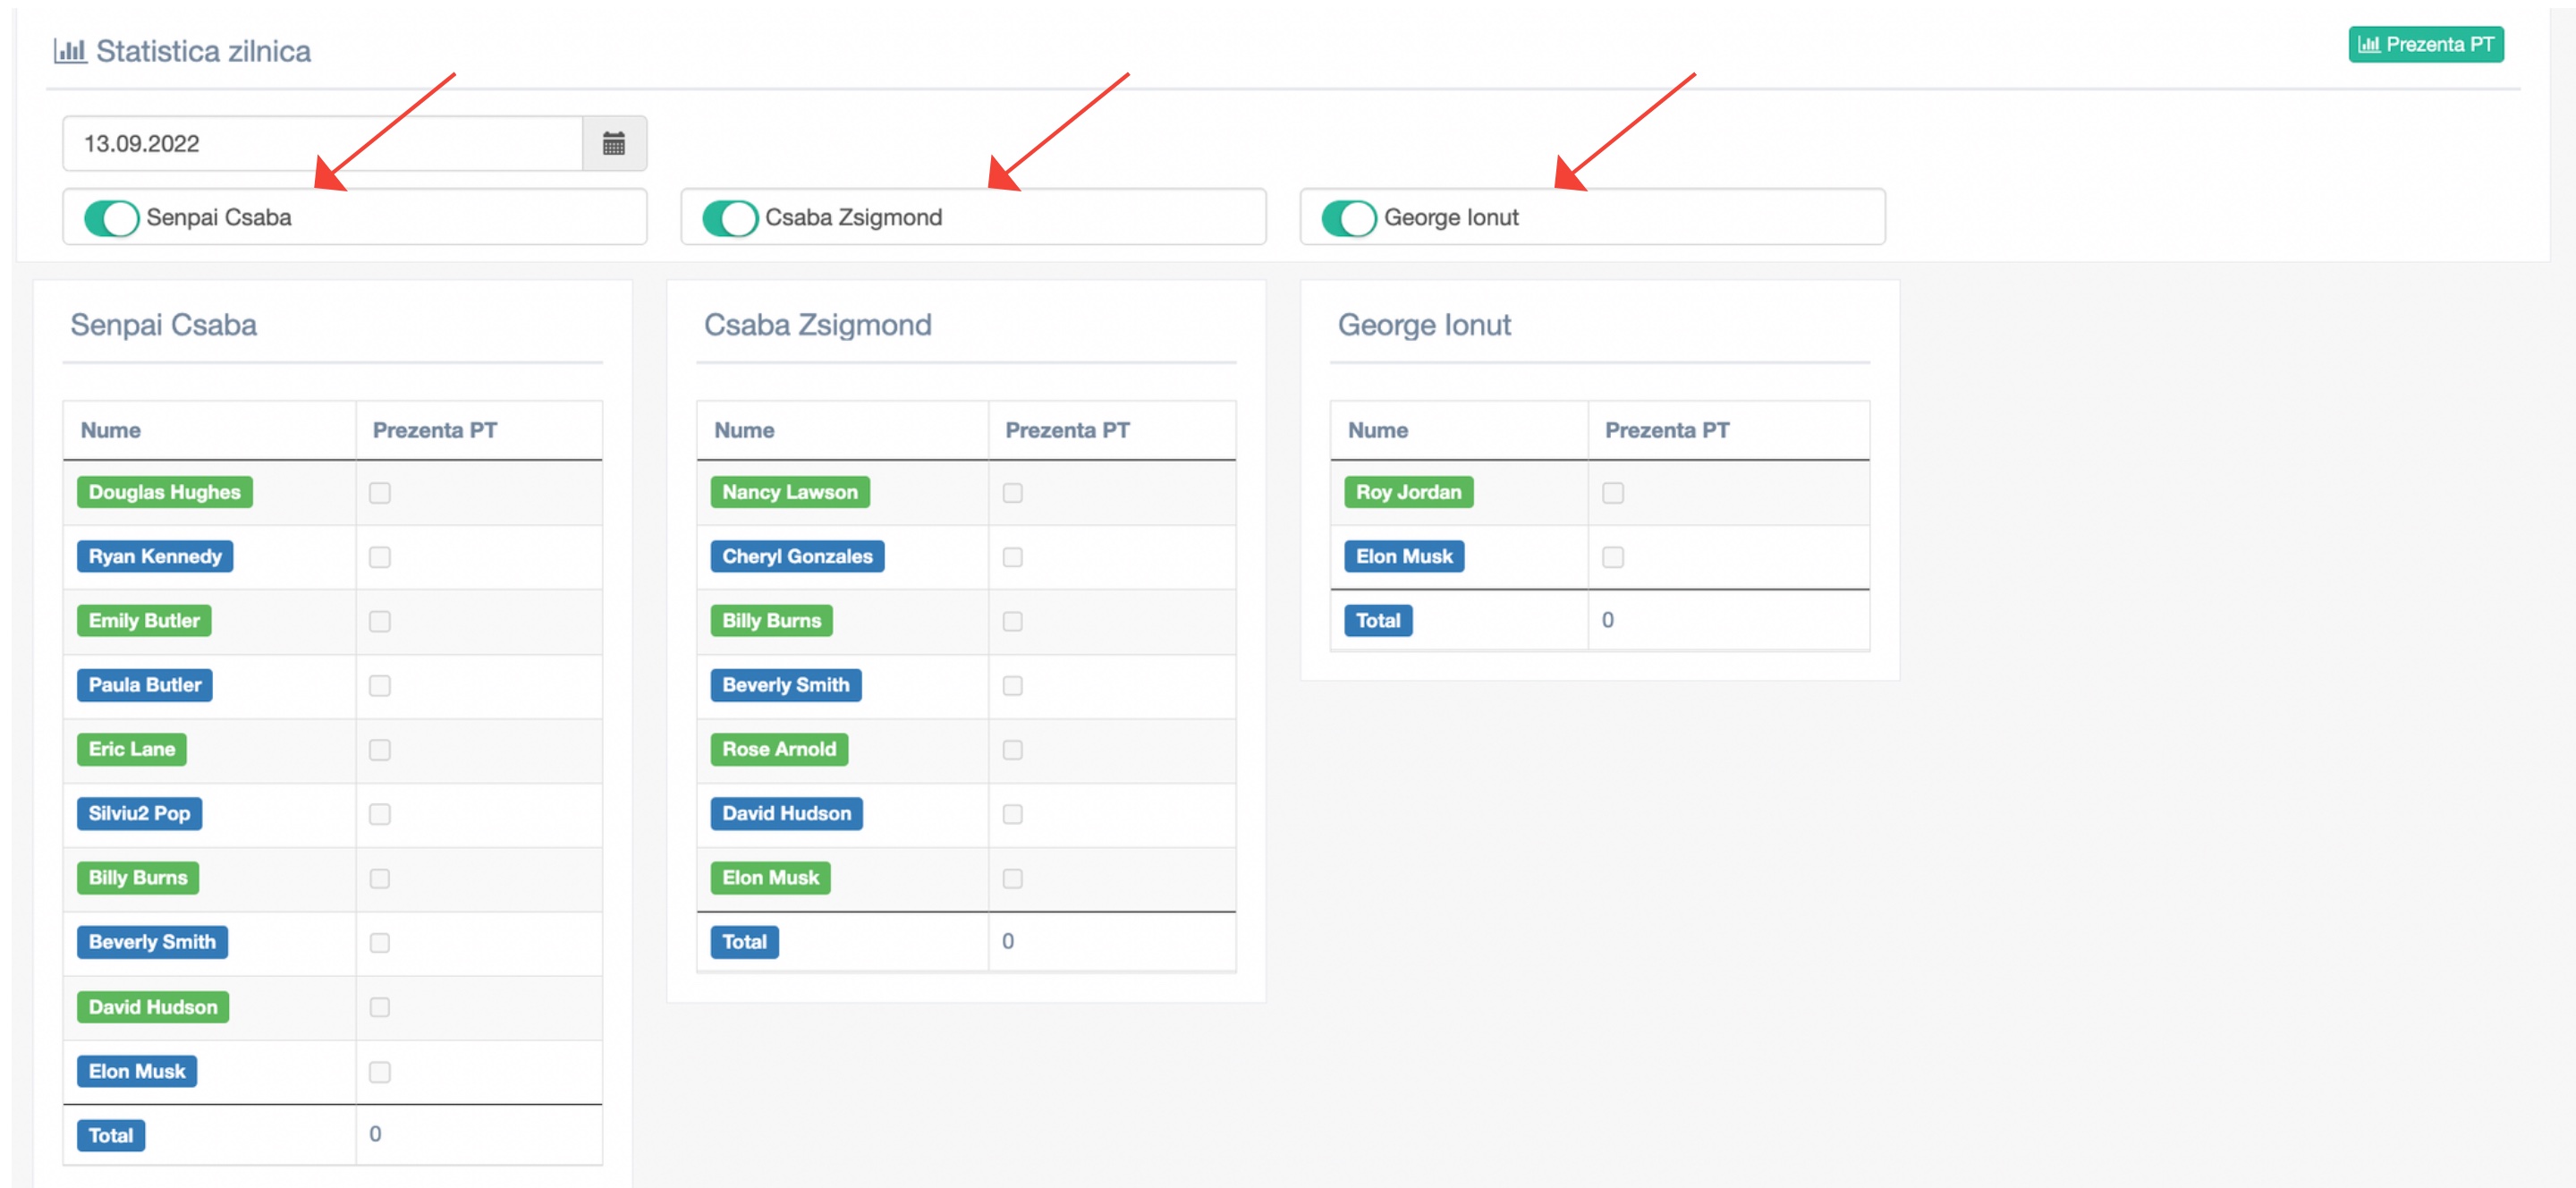2576x1188 pixels.
Task: Check Douglas Hughes Prezenta PT checkbox
Action: tap(379, 493)
